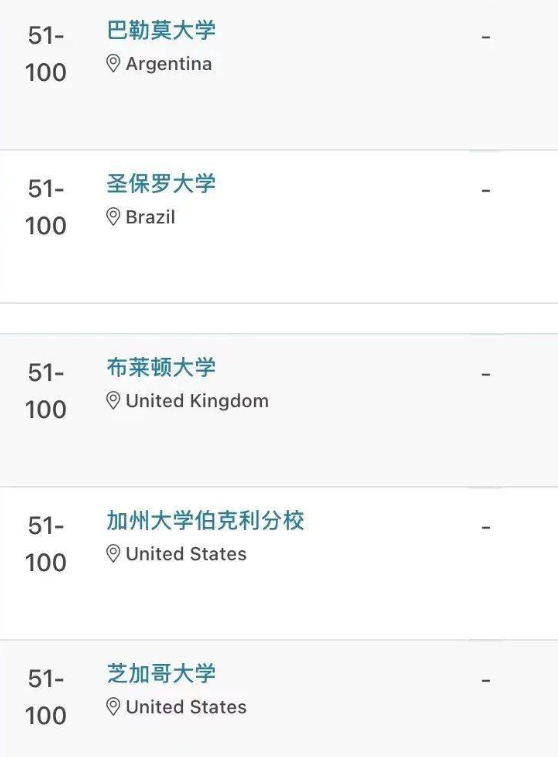Screen dimensions: 558x757
Task: Open the 布莱顿大学 university link
Action: [161, 367]
